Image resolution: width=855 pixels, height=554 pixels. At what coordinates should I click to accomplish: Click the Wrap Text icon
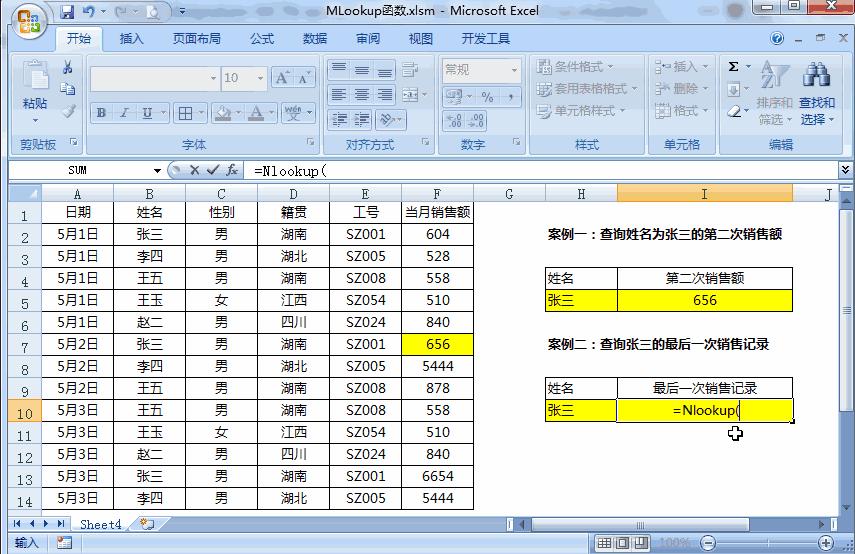click(410, 69)
